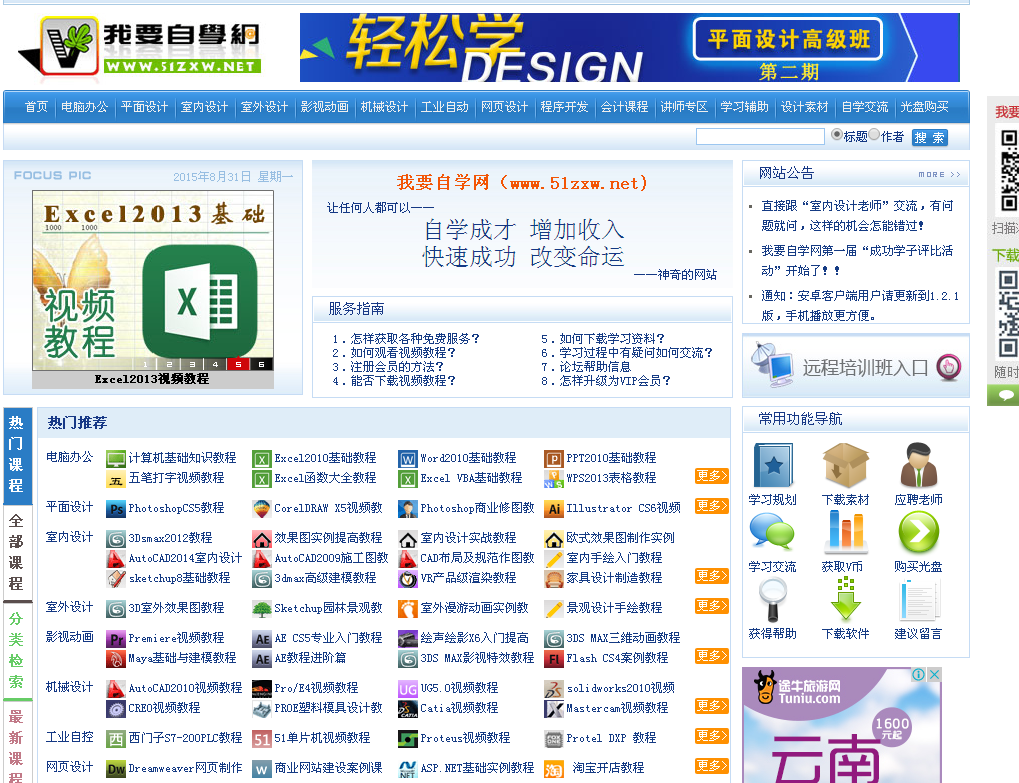
Task: Click the 计算机基础知识教程 monitor icon
Action: click(x=116, y=459)
